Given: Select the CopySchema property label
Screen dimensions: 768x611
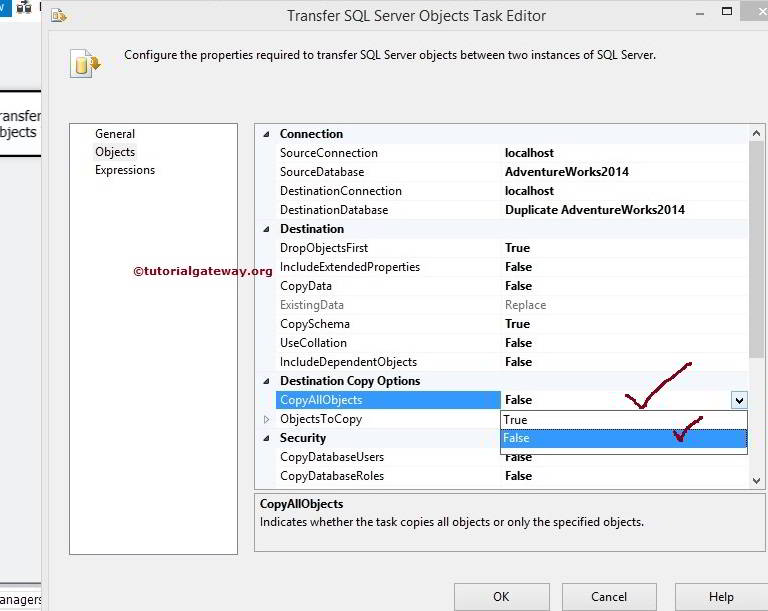Looking at the screenshot, I should pos(314,324).
